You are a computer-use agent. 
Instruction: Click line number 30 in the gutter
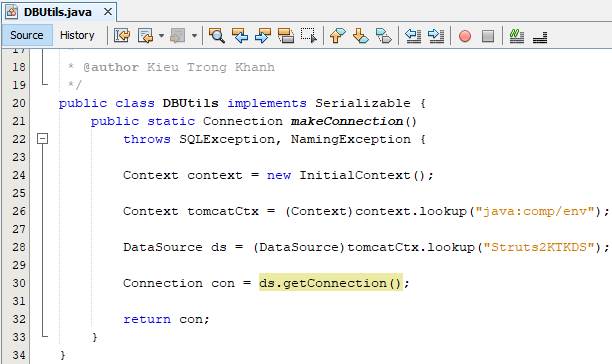[x=18, y=283]
